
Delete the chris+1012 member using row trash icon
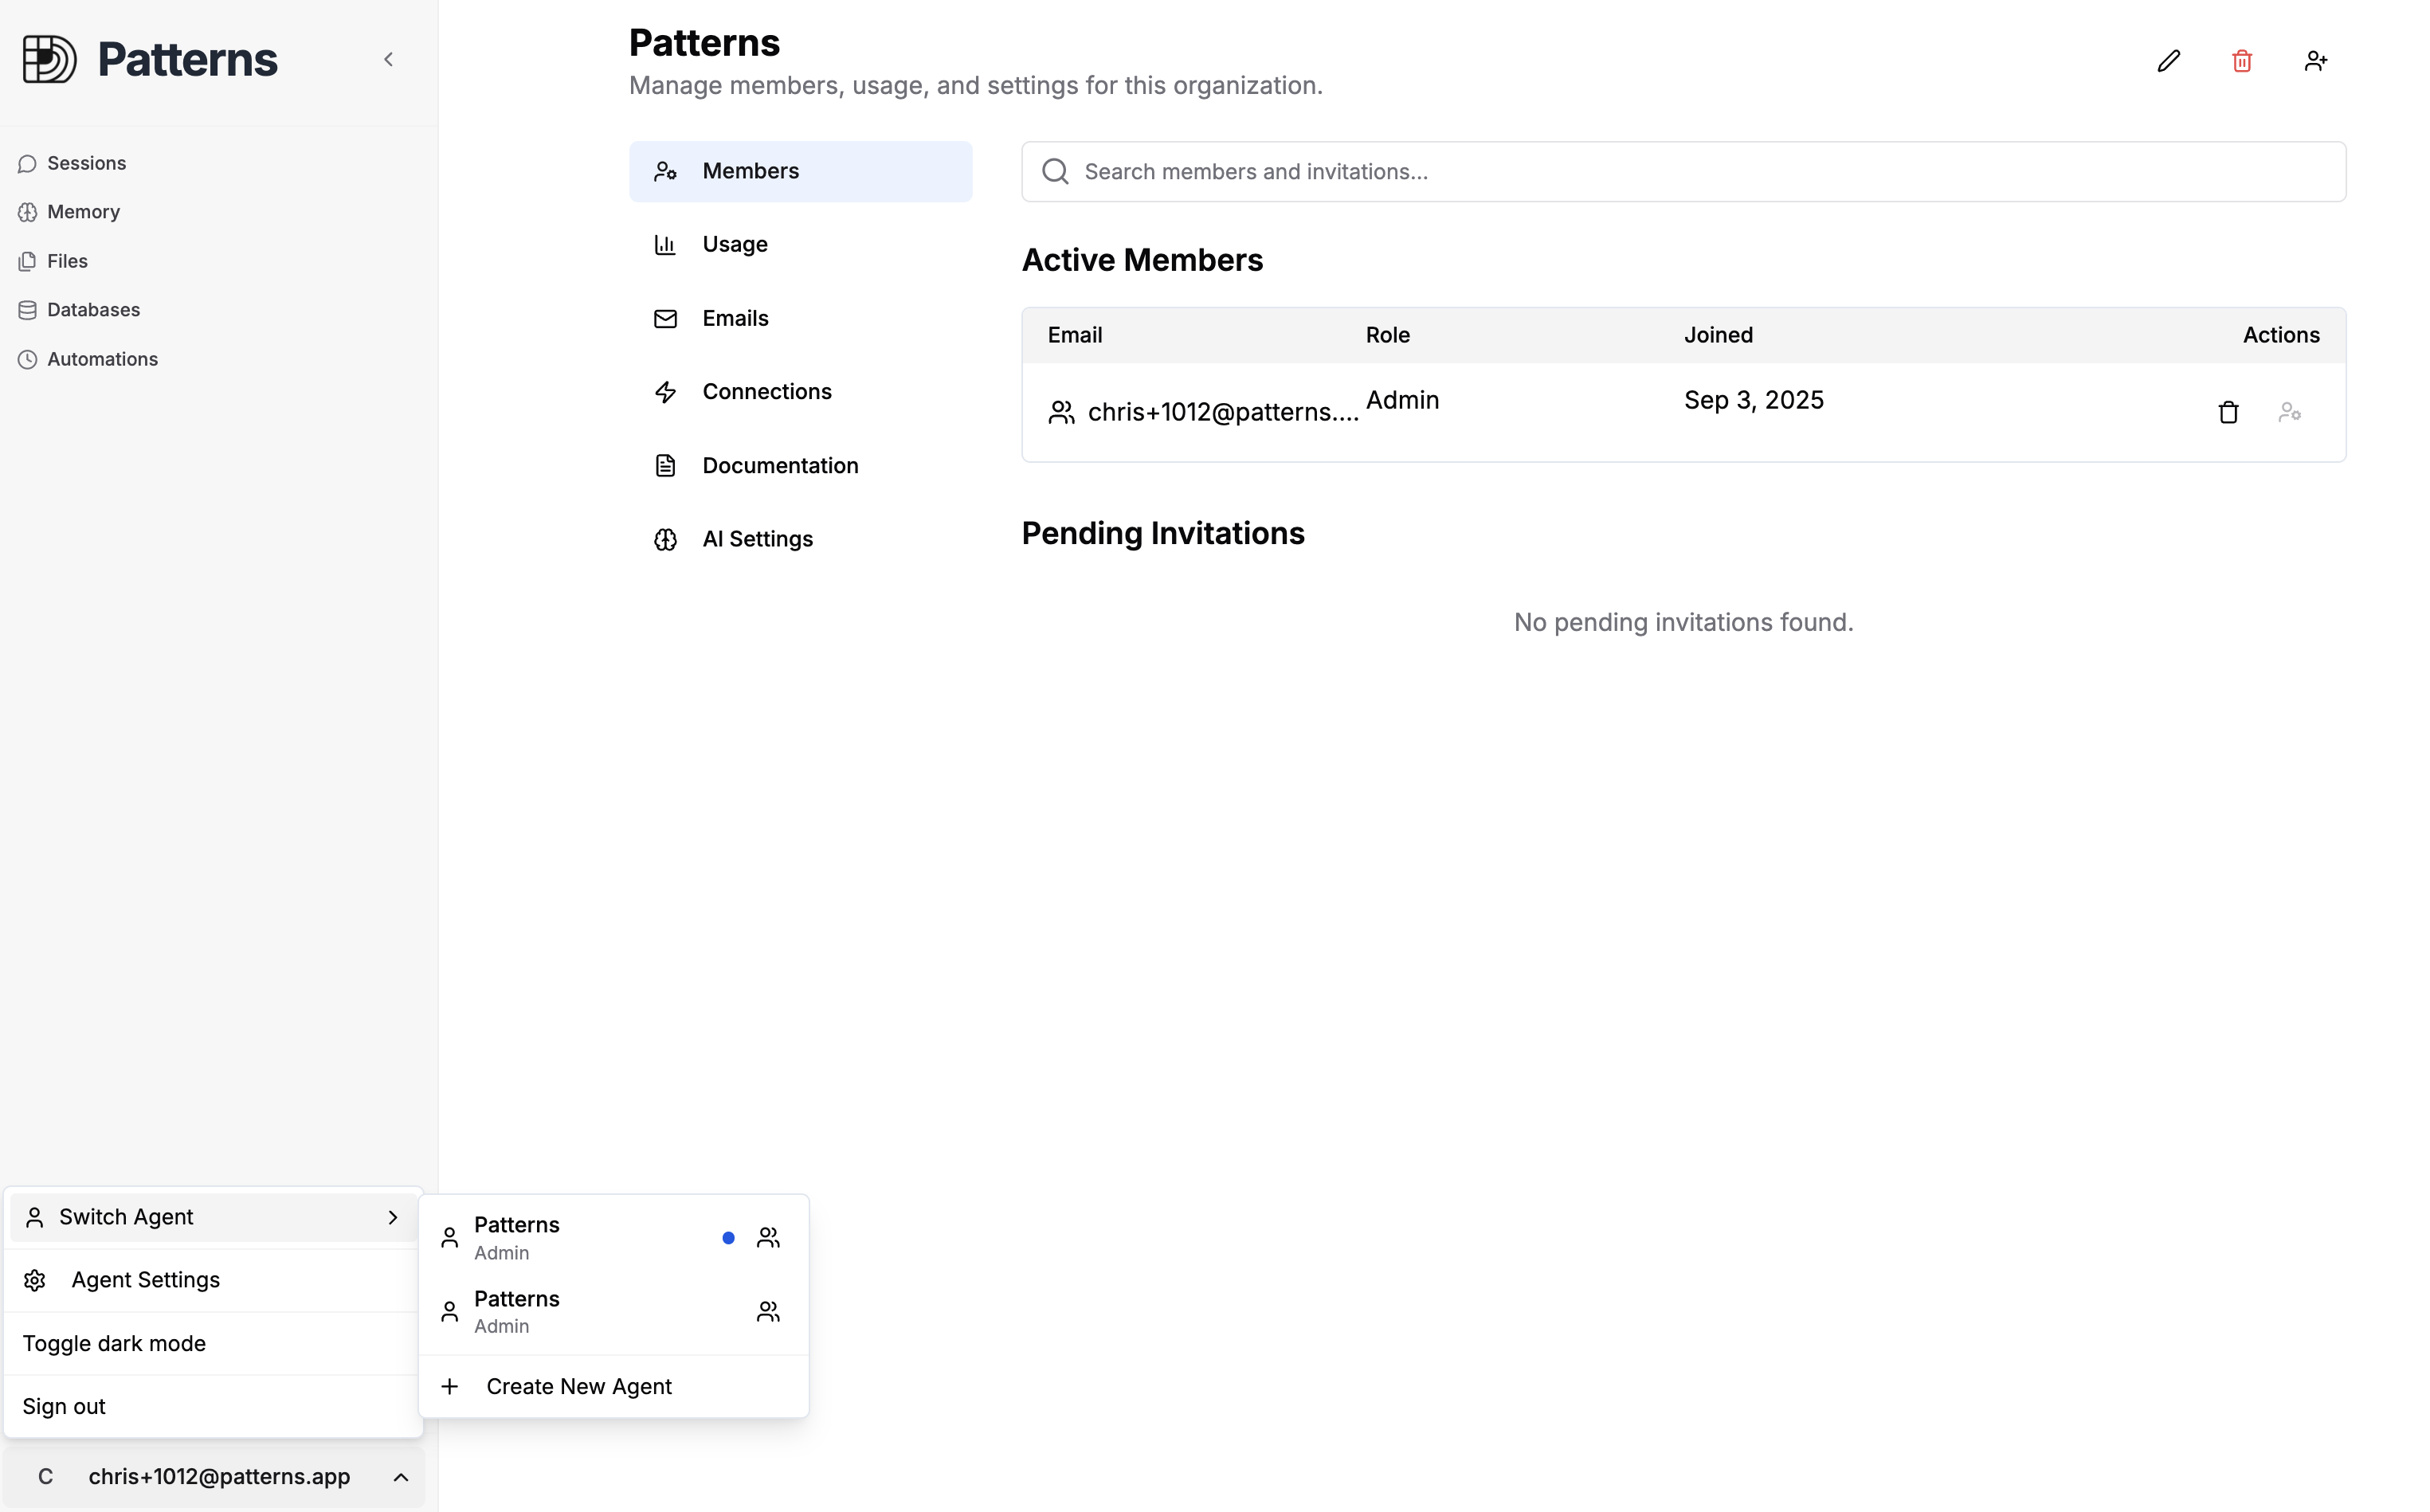[x=2228, y=411]
